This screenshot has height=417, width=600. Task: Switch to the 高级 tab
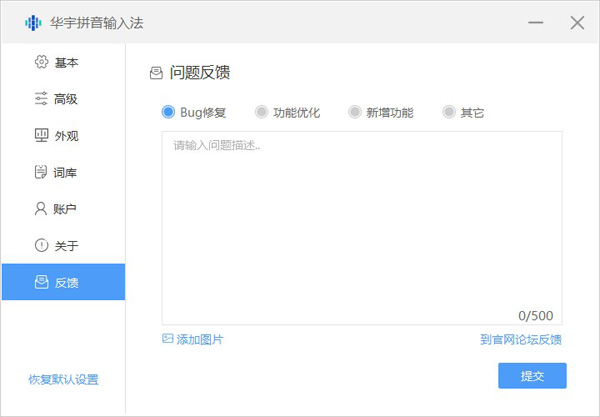click(x=64, y=99)
